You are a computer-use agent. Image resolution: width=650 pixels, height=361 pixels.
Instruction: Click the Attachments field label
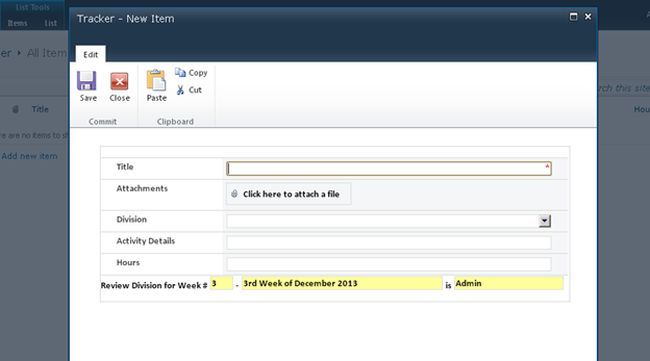(x=142, y=189)
